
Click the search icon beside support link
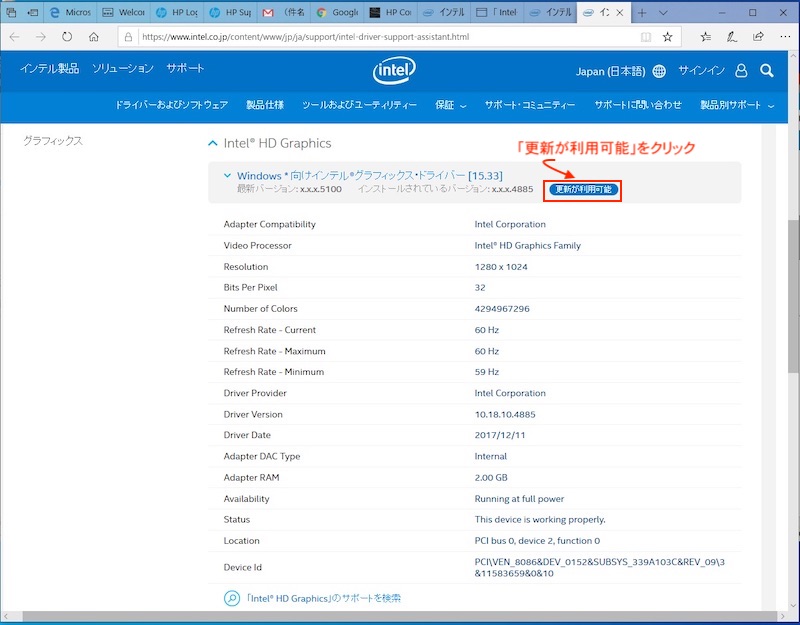point(232,598)
